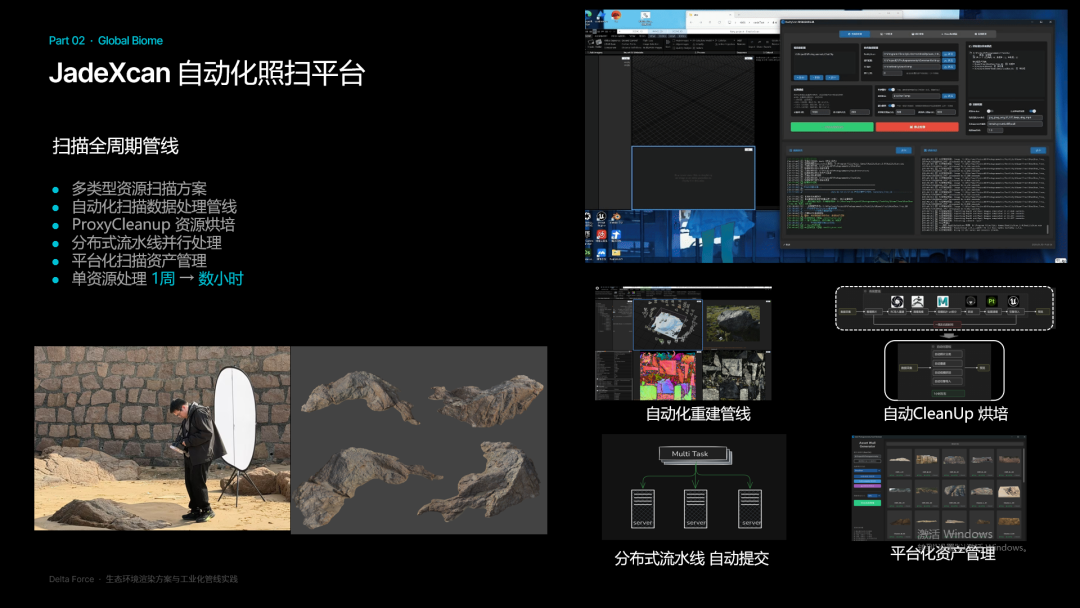The height and width of the screenshot is (608, 1080).
Task: Click the caption "自动化重建管线"
Action: (x=698, y=414)
